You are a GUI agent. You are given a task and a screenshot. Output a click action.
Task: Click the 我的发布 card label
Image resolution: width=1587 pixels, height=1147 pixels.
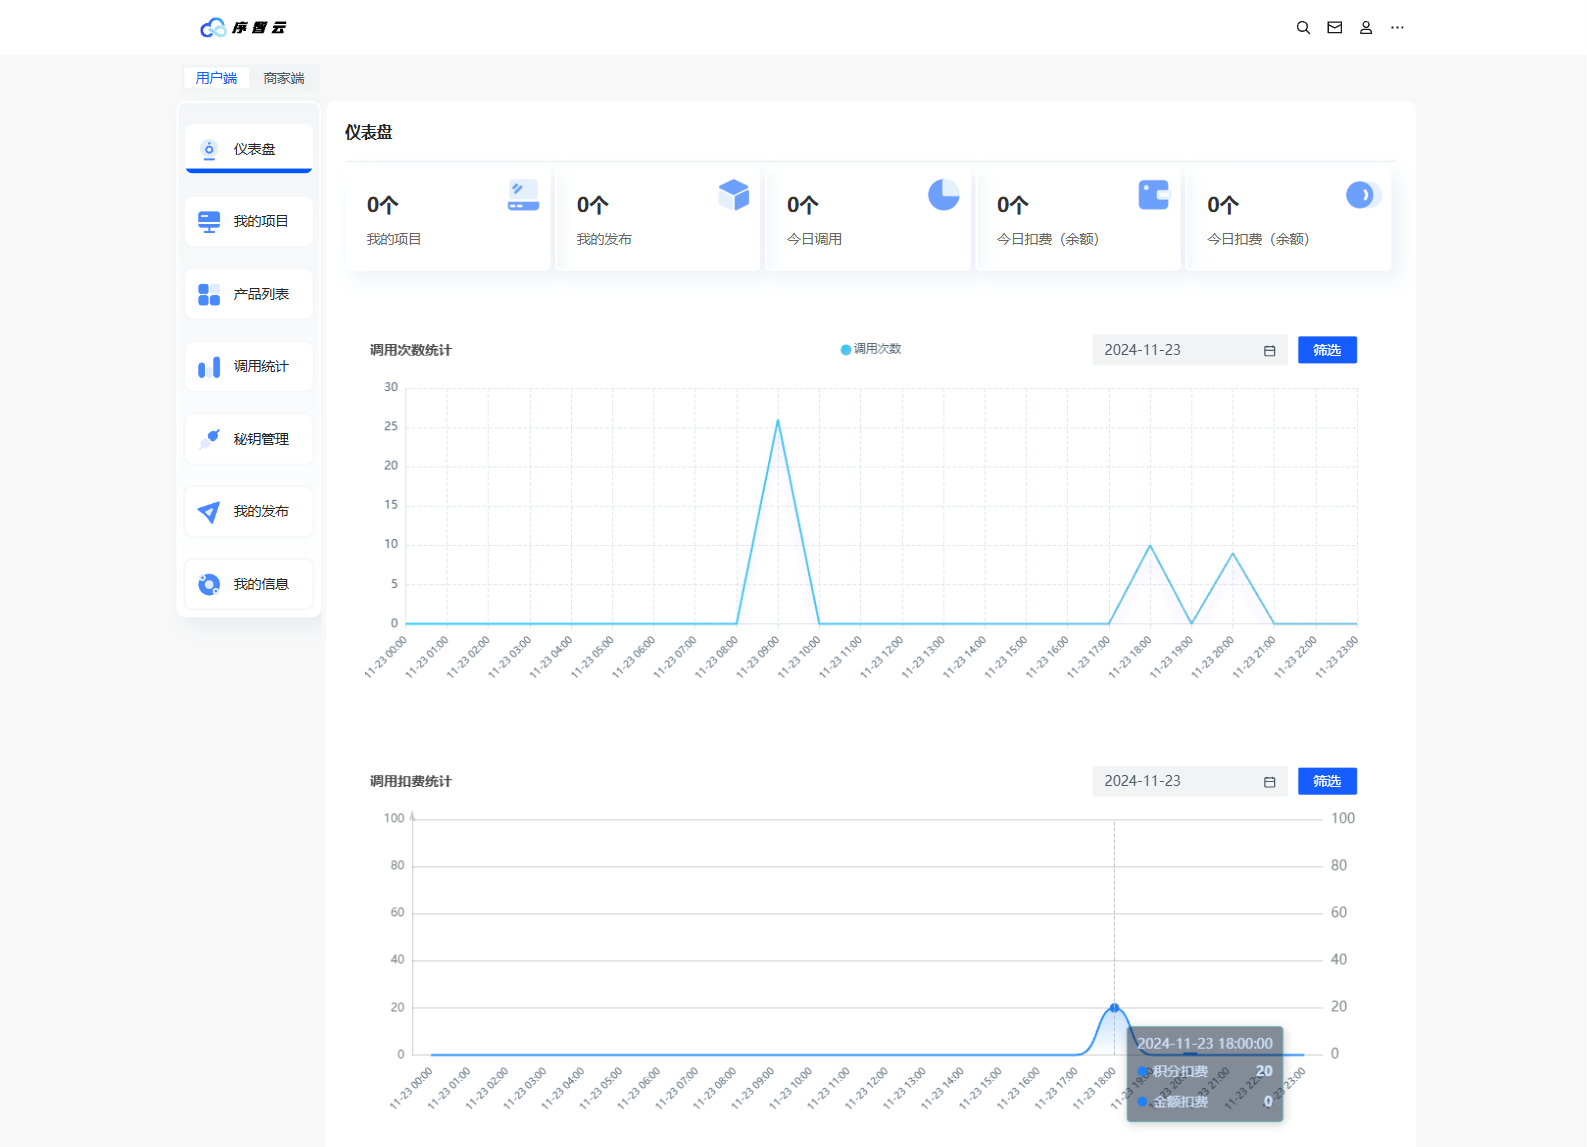pos(604,239)
